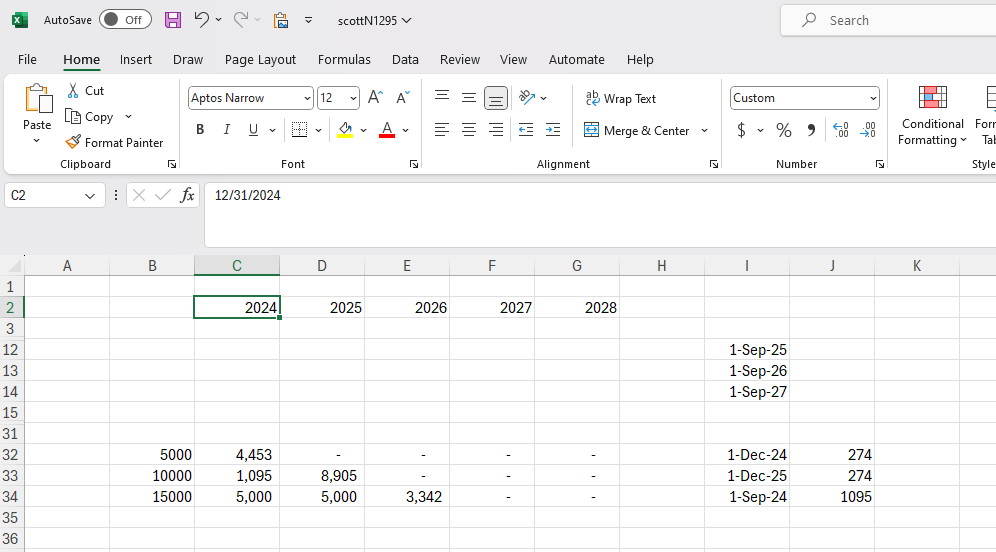
Task: Apply Percent Style number format
Action: click(784, 130)
